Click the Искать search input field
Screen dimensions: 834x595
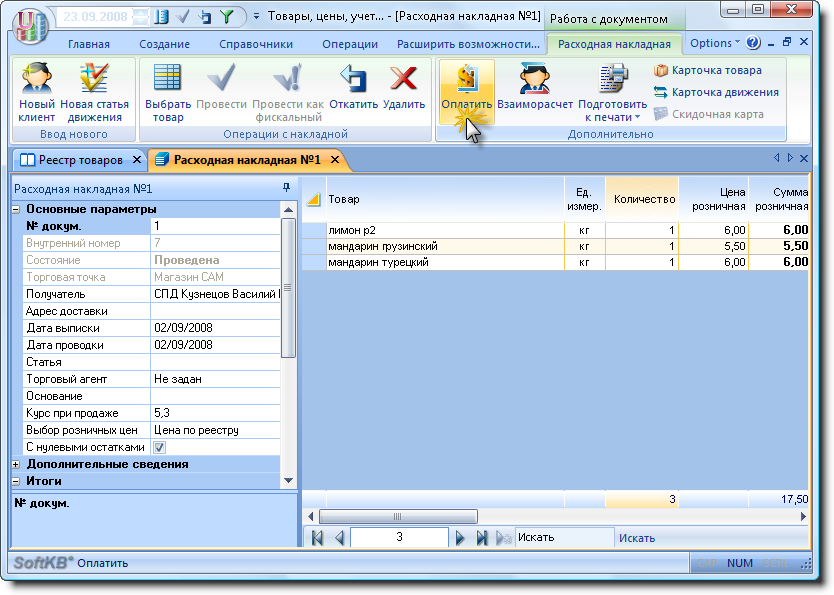pyautogui.click(x=564, y=538)
